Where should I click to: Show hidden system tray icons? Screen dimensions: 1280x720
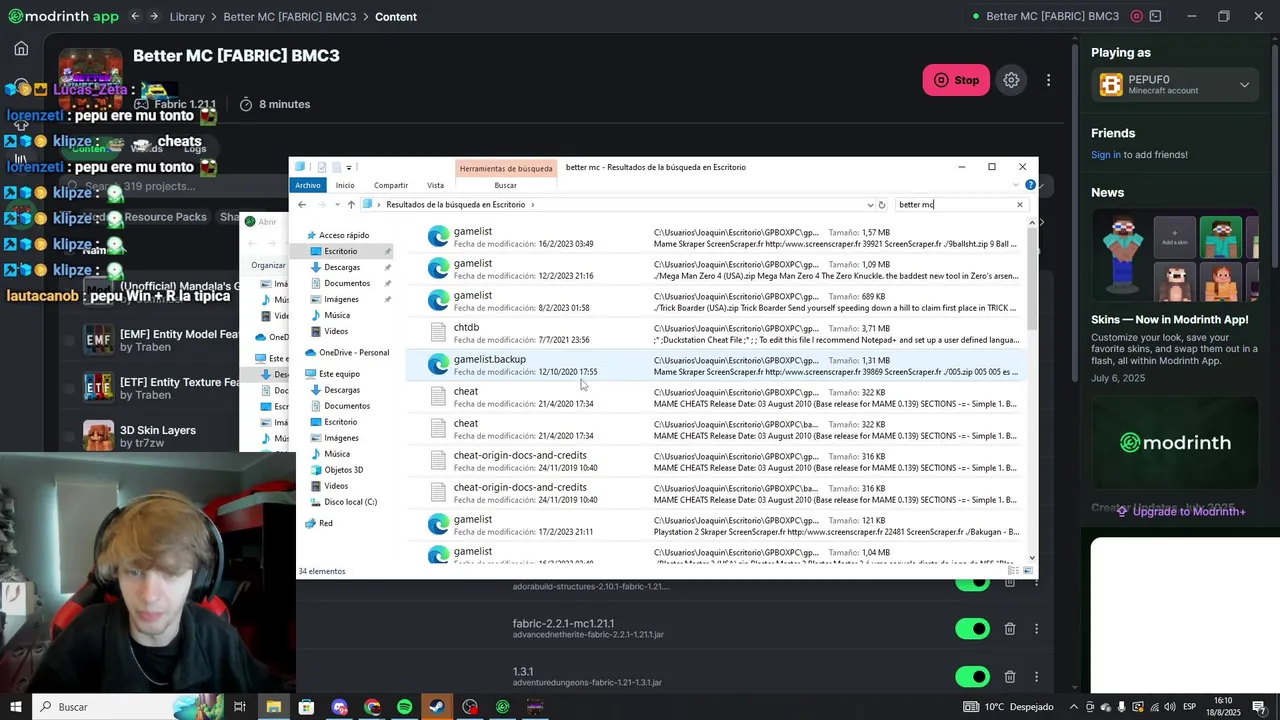[x=1075, y=707]
